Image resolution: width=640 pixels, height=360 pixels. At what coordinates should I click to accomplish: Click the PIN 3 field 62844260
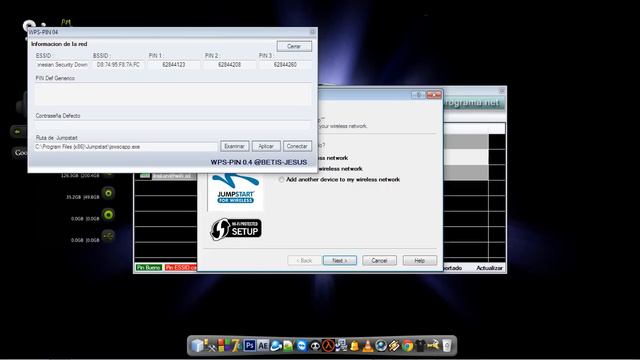click(285, 65)
